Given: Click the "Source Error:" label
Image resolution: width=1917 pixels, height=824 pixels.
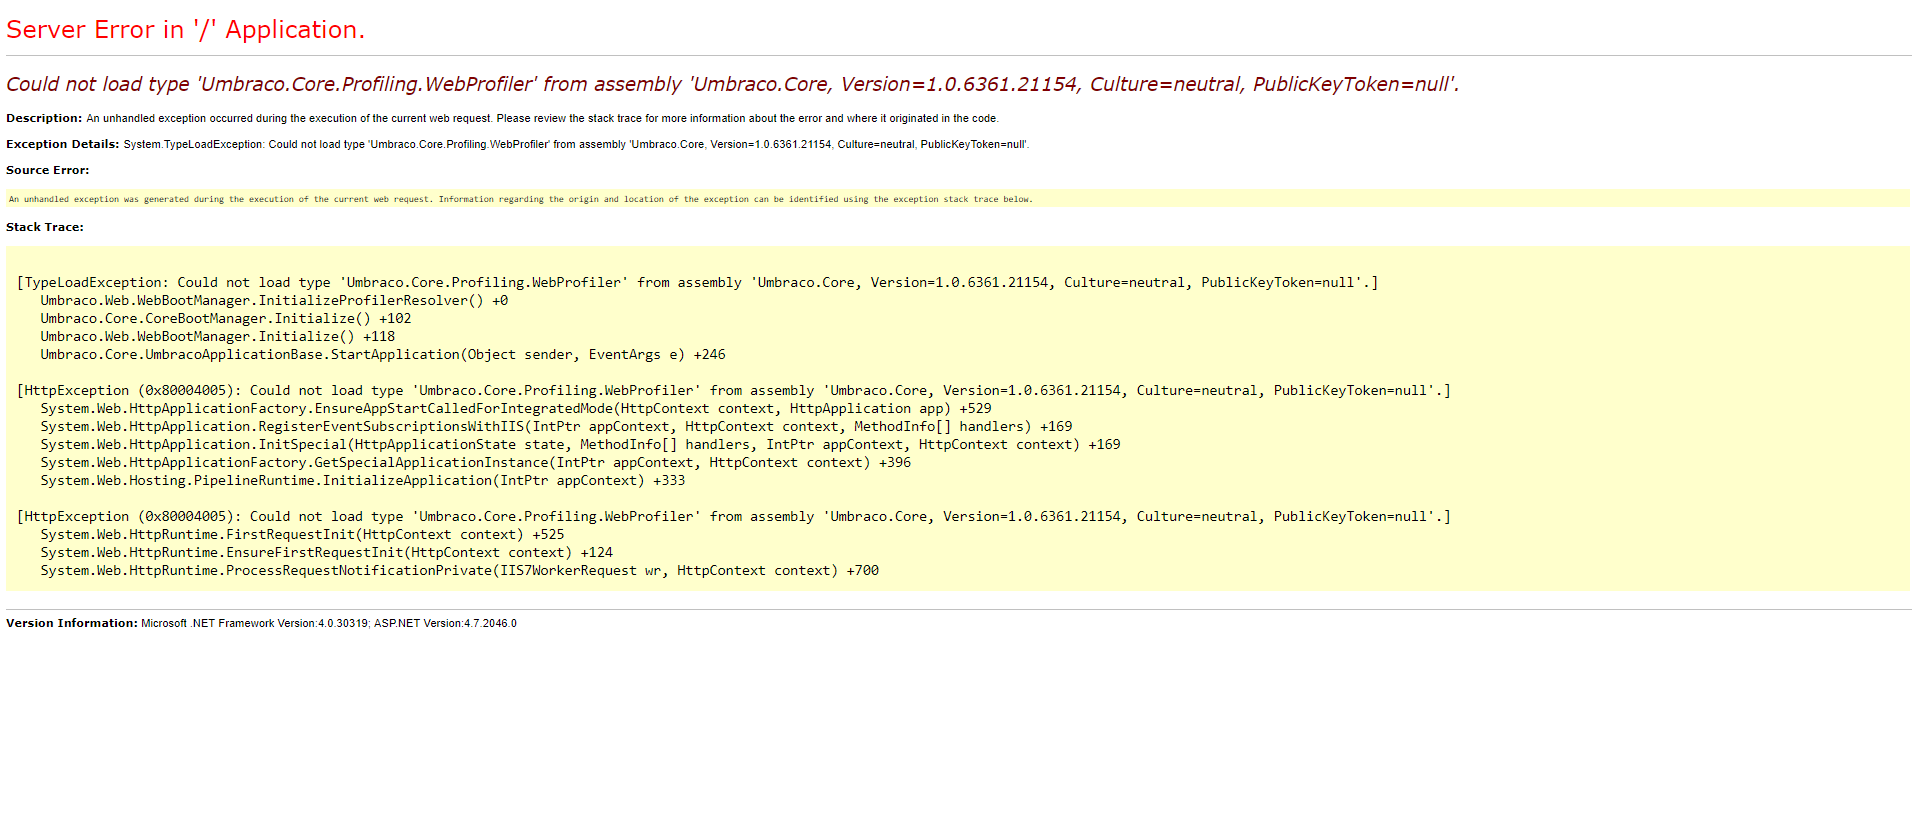Looking at the screenshot, I should pos(47,170).
